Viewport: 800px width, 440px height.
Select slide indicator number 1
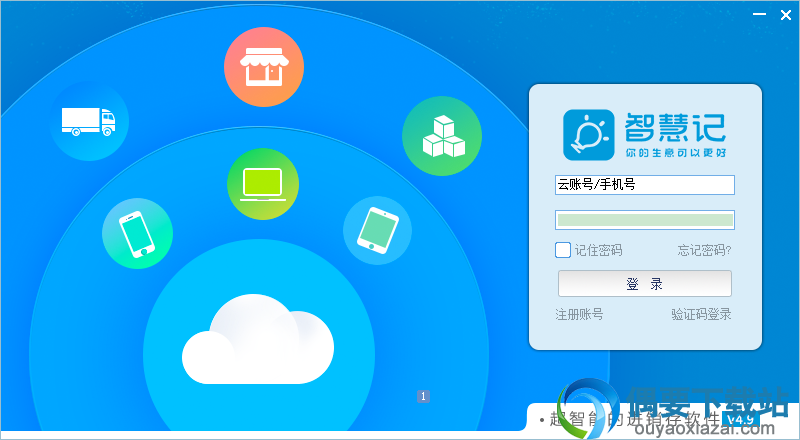423,396
